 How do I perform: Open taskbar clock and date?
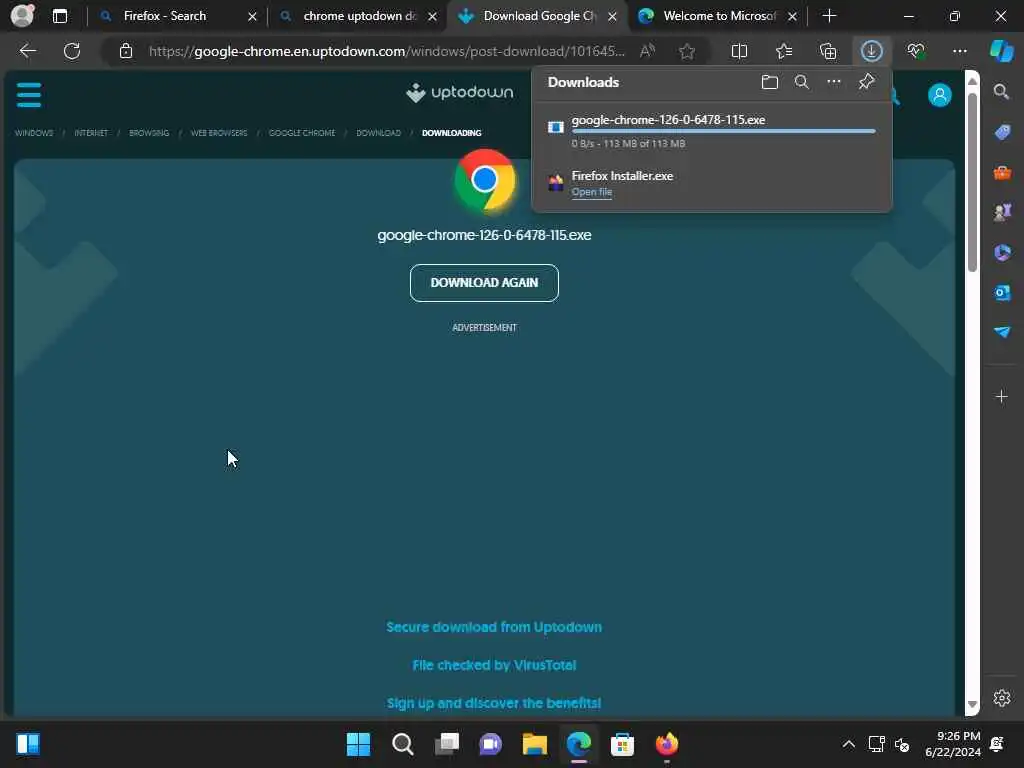click(953, 744)
